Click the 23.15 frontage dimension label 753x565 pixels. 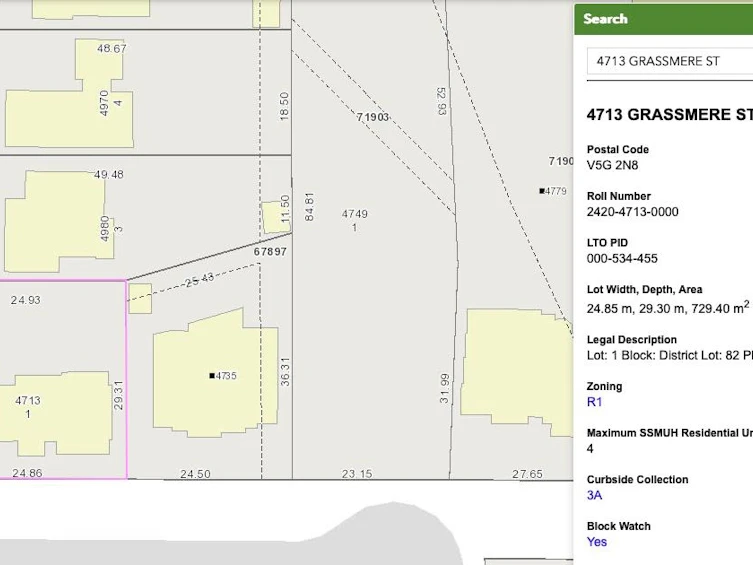click(x=357, y=474)
